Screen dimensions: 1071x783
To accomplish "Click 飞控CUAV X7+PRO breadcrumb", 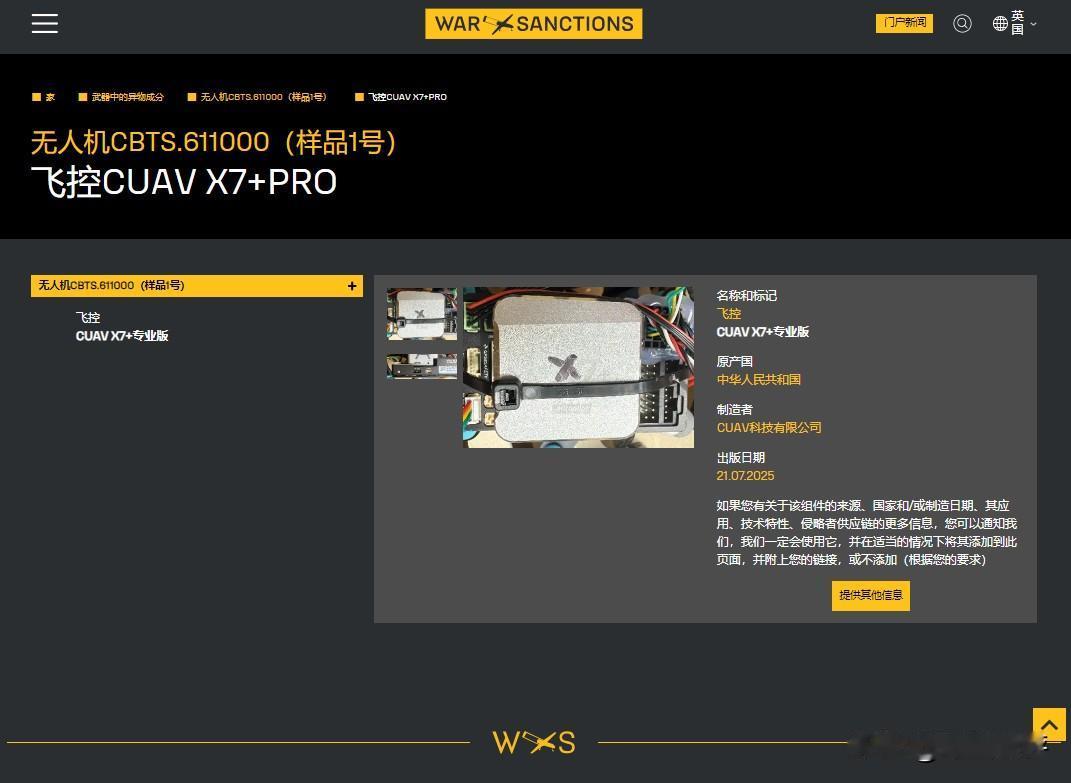I will tap(407, 97).
